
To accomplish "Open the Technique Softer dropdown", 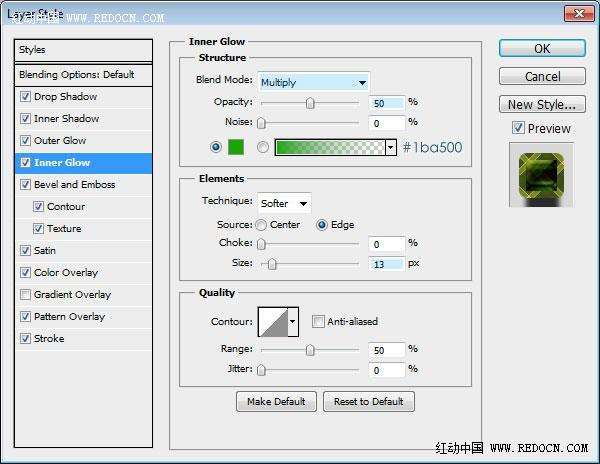I will (284, 203).
